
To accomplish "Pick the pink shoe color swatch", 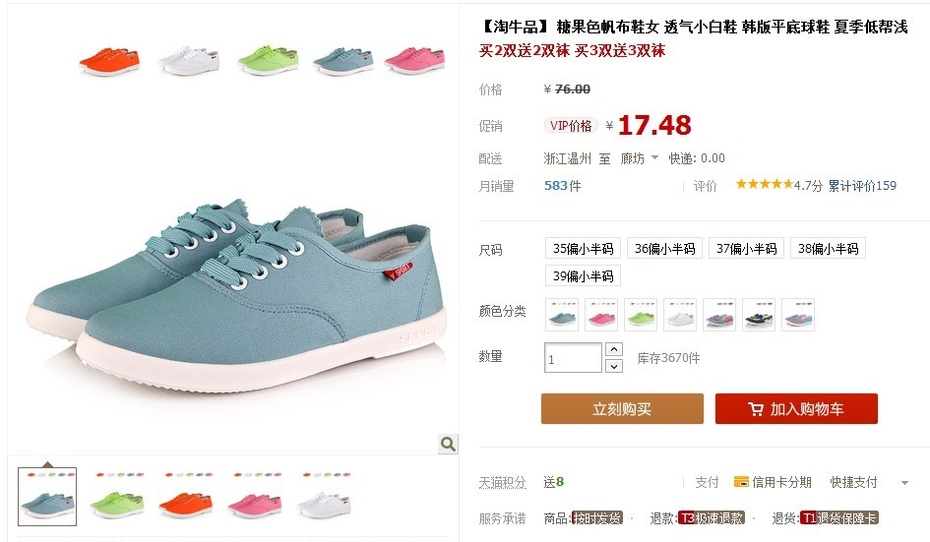I will pyautogui.click(x=601, y=314).
